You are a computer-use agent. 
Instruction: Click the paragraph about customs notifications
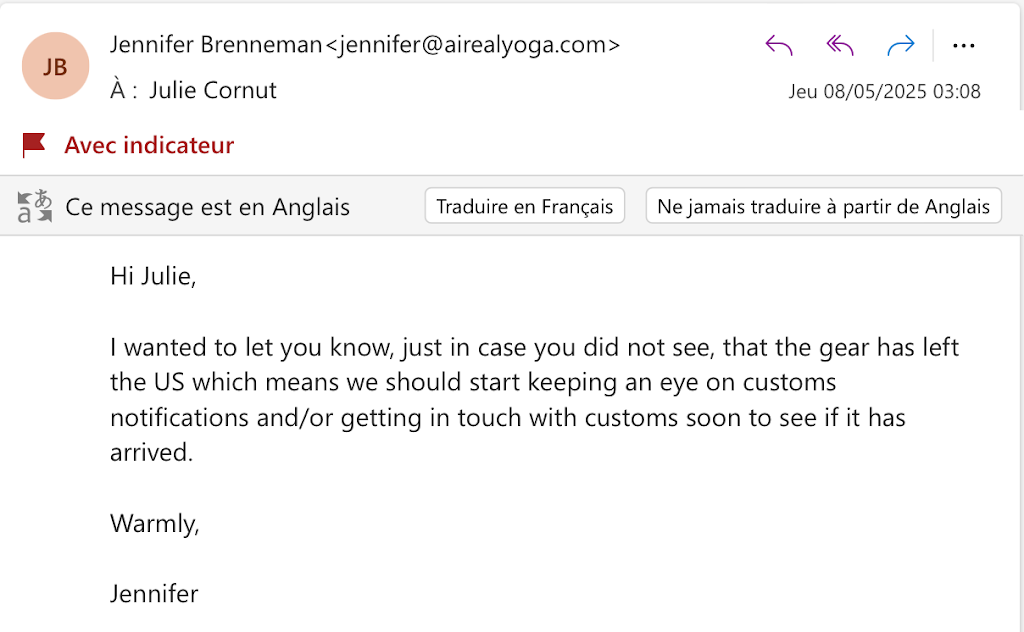click(520, 400)
